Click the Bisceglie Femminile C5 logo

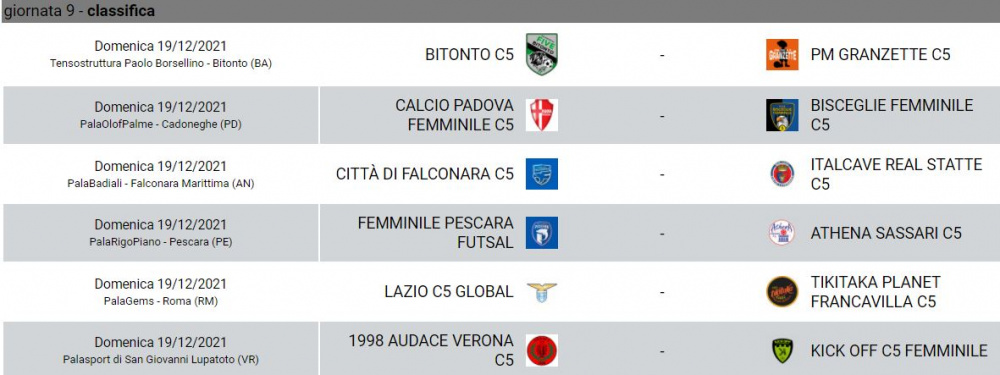pos(782,115)
